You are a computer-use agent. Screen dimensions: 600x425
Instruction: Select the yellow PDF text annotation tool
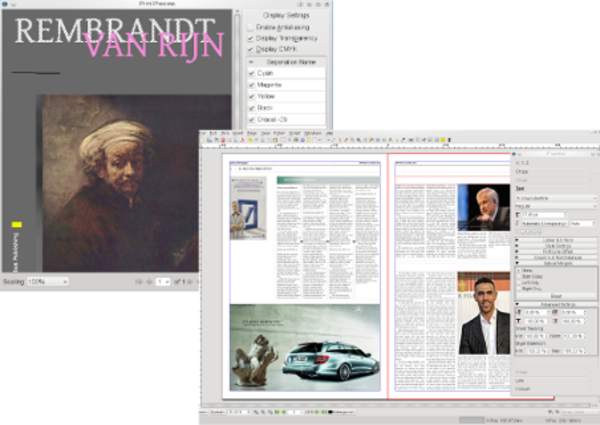click(x=443, y=140)
